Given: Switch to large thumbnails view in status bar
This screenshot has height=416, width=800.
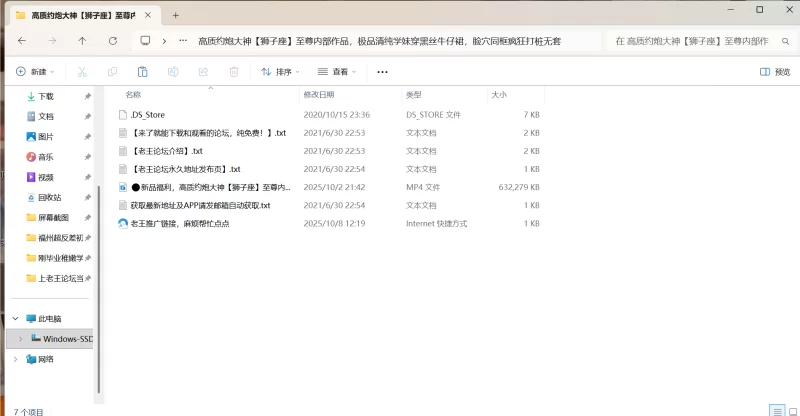Looking at the screenshot, I should tap(791, 410).
